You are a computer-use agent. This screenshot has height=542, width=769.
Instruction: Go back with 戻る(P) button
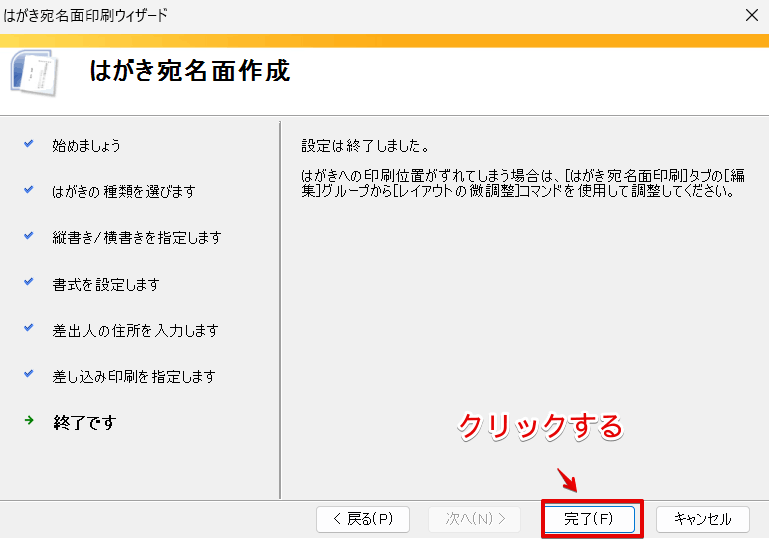point(363,519)
